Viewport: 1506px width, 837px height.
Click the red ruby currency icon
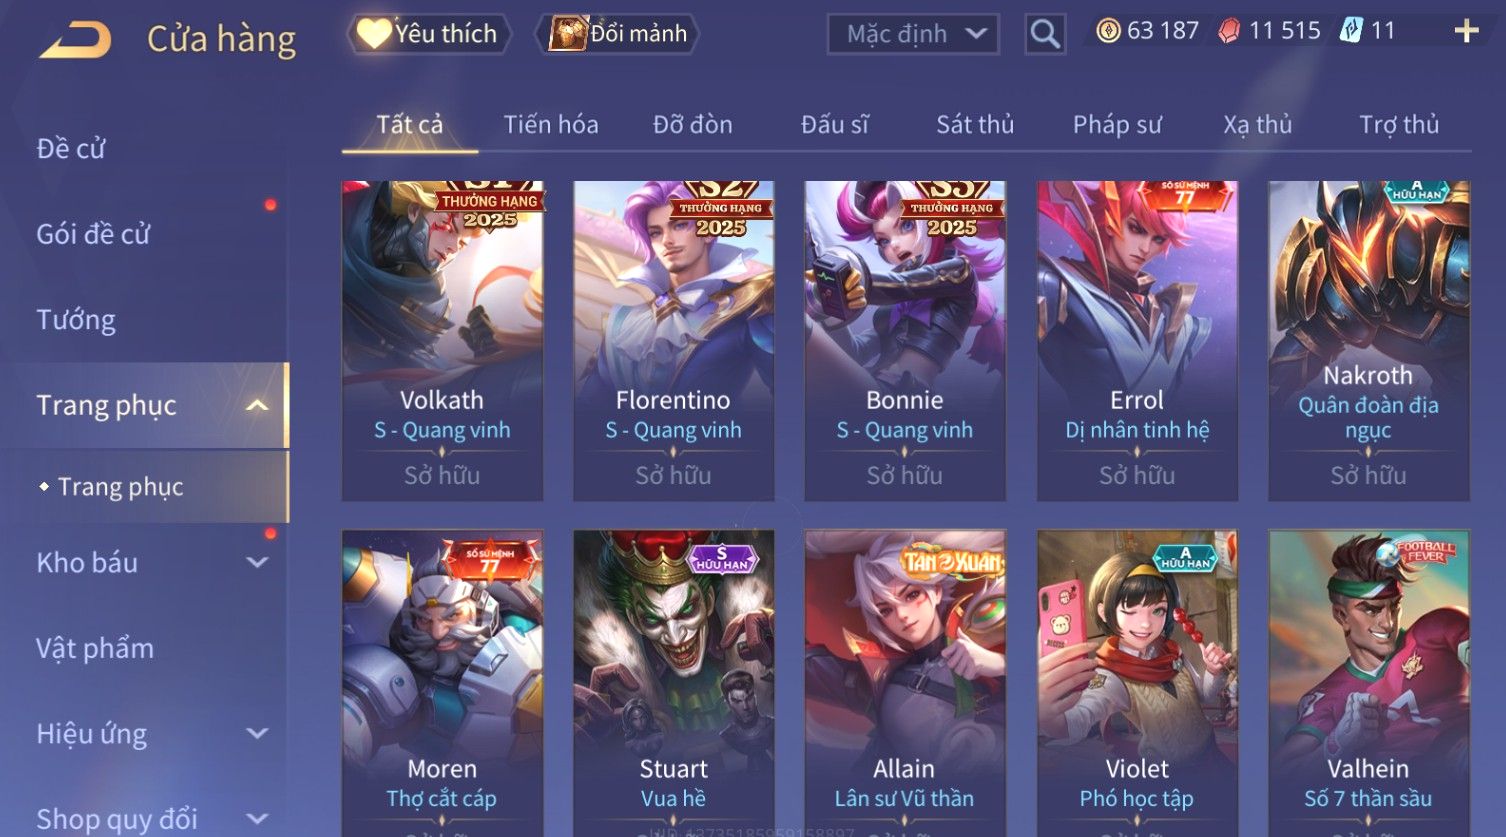(1229, 32)
